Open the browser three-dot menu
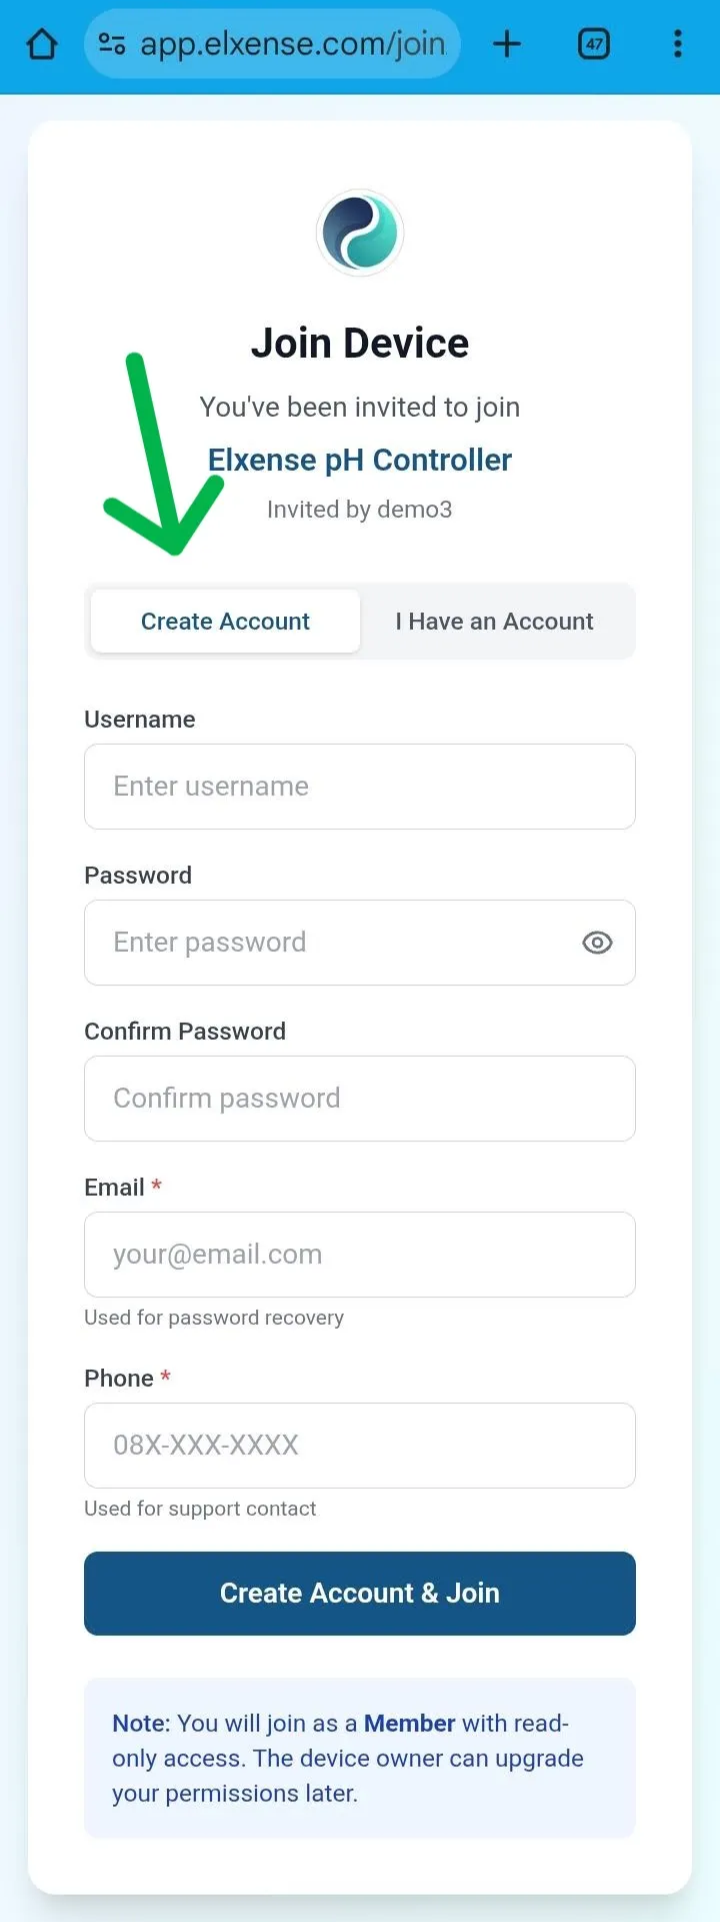 [x=678, y=44]
